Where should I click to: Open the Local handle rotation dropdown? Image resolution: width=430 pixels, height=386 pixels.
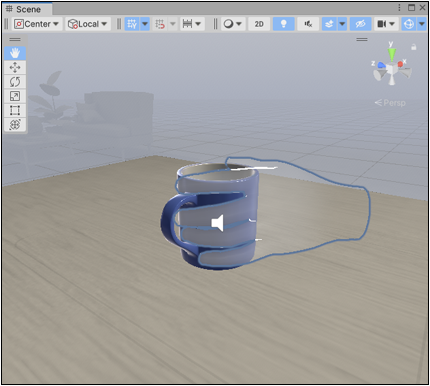(x=88, y=24)
